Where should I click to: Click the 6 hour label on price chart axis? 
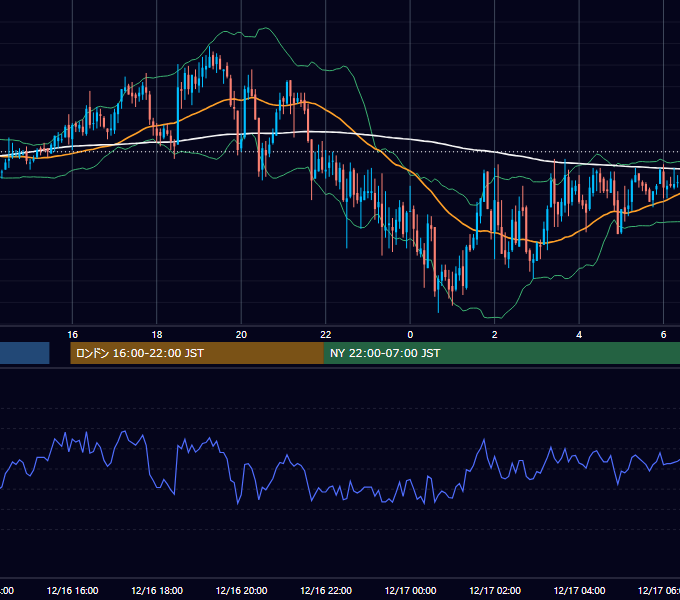pyautogui.click(x=663, y=335)
